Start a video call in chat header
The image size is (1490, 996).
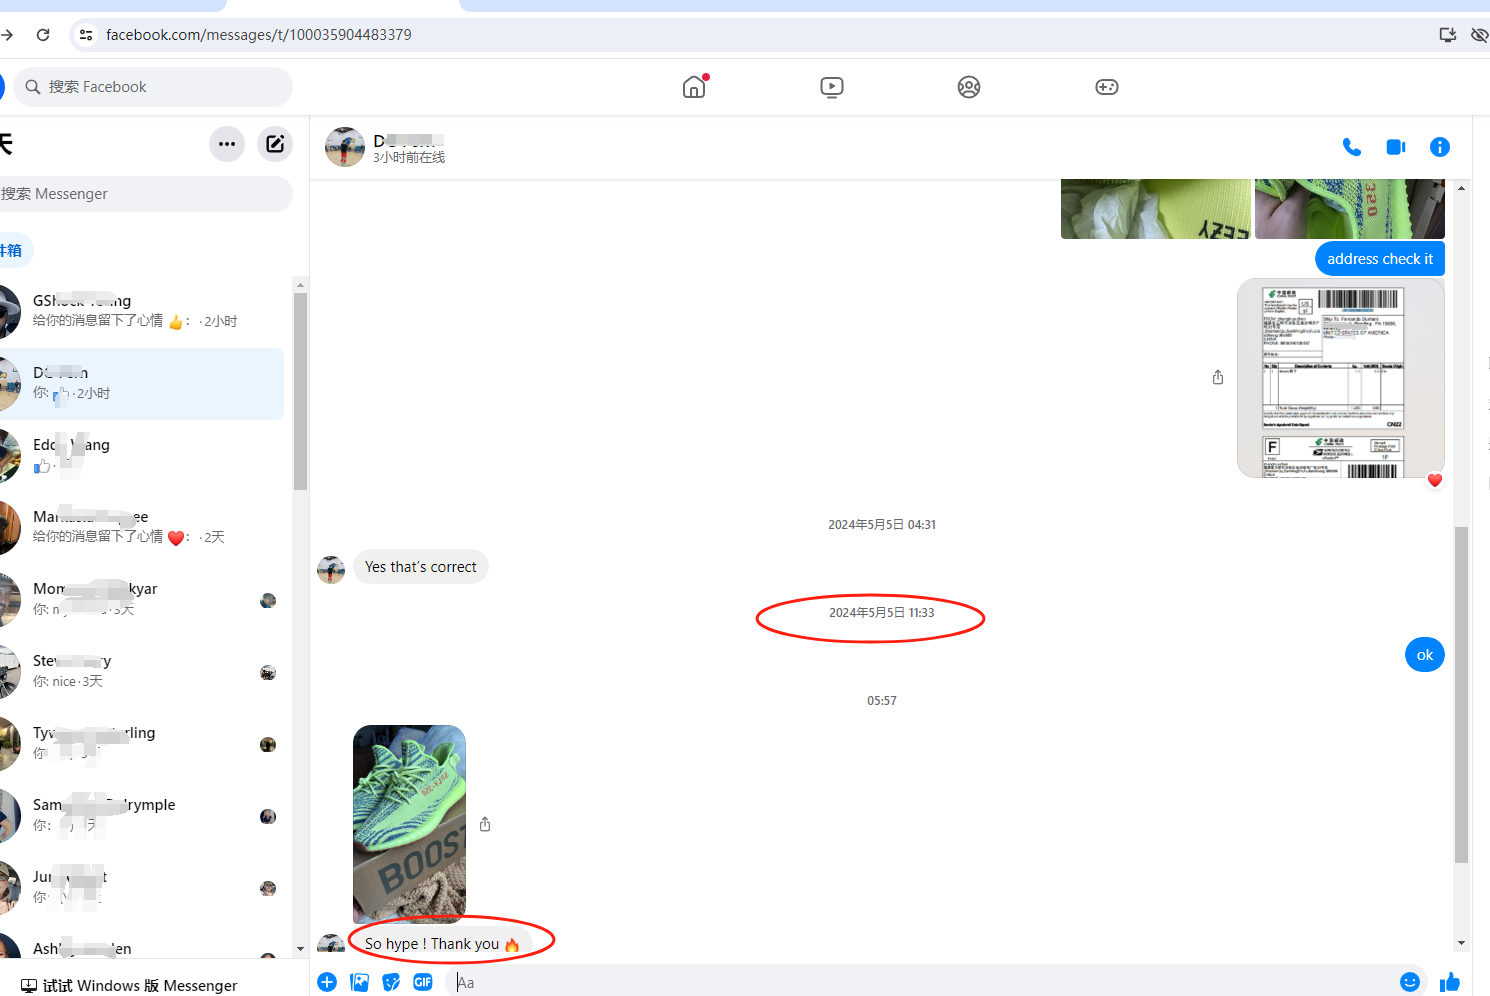point(1395,147)
